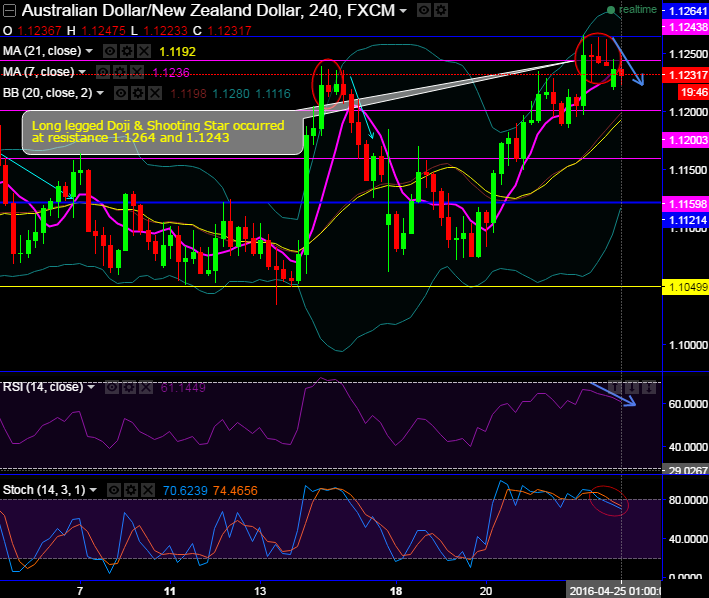Open Stoch (14, 3, 1) dropdown arrow
This screenshot has height=598, width=709.
point(93,490)
